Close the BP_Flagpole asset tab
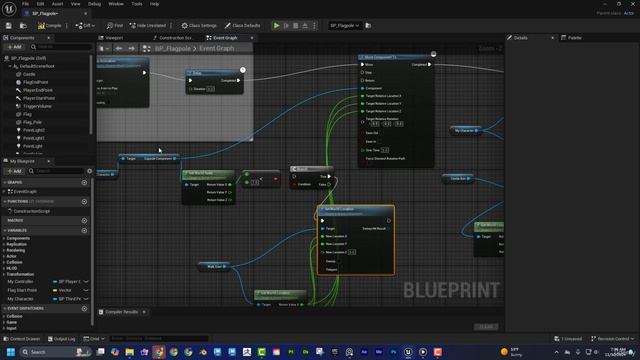 [85, 13]
